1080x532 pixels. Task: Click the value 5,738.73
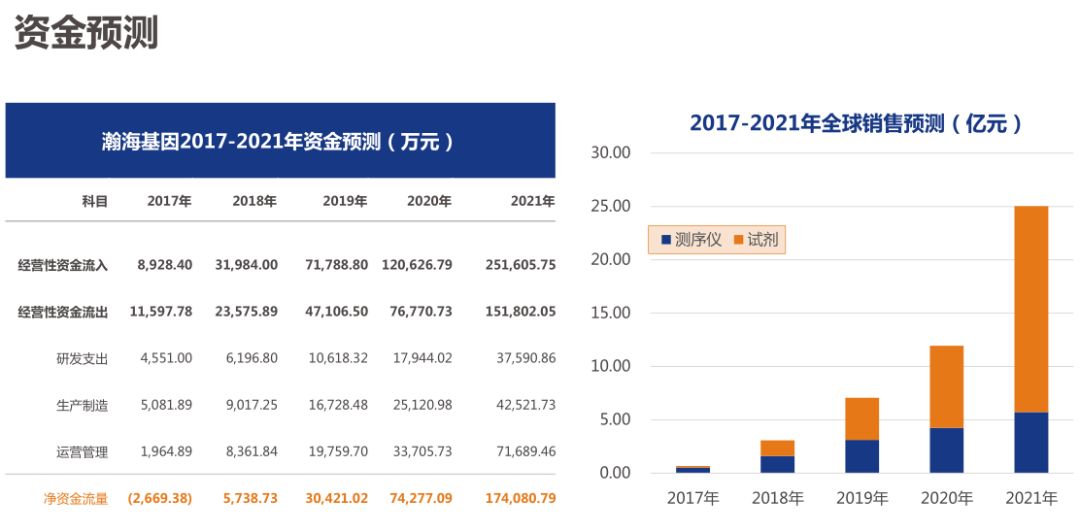click(x=251, y=498)
